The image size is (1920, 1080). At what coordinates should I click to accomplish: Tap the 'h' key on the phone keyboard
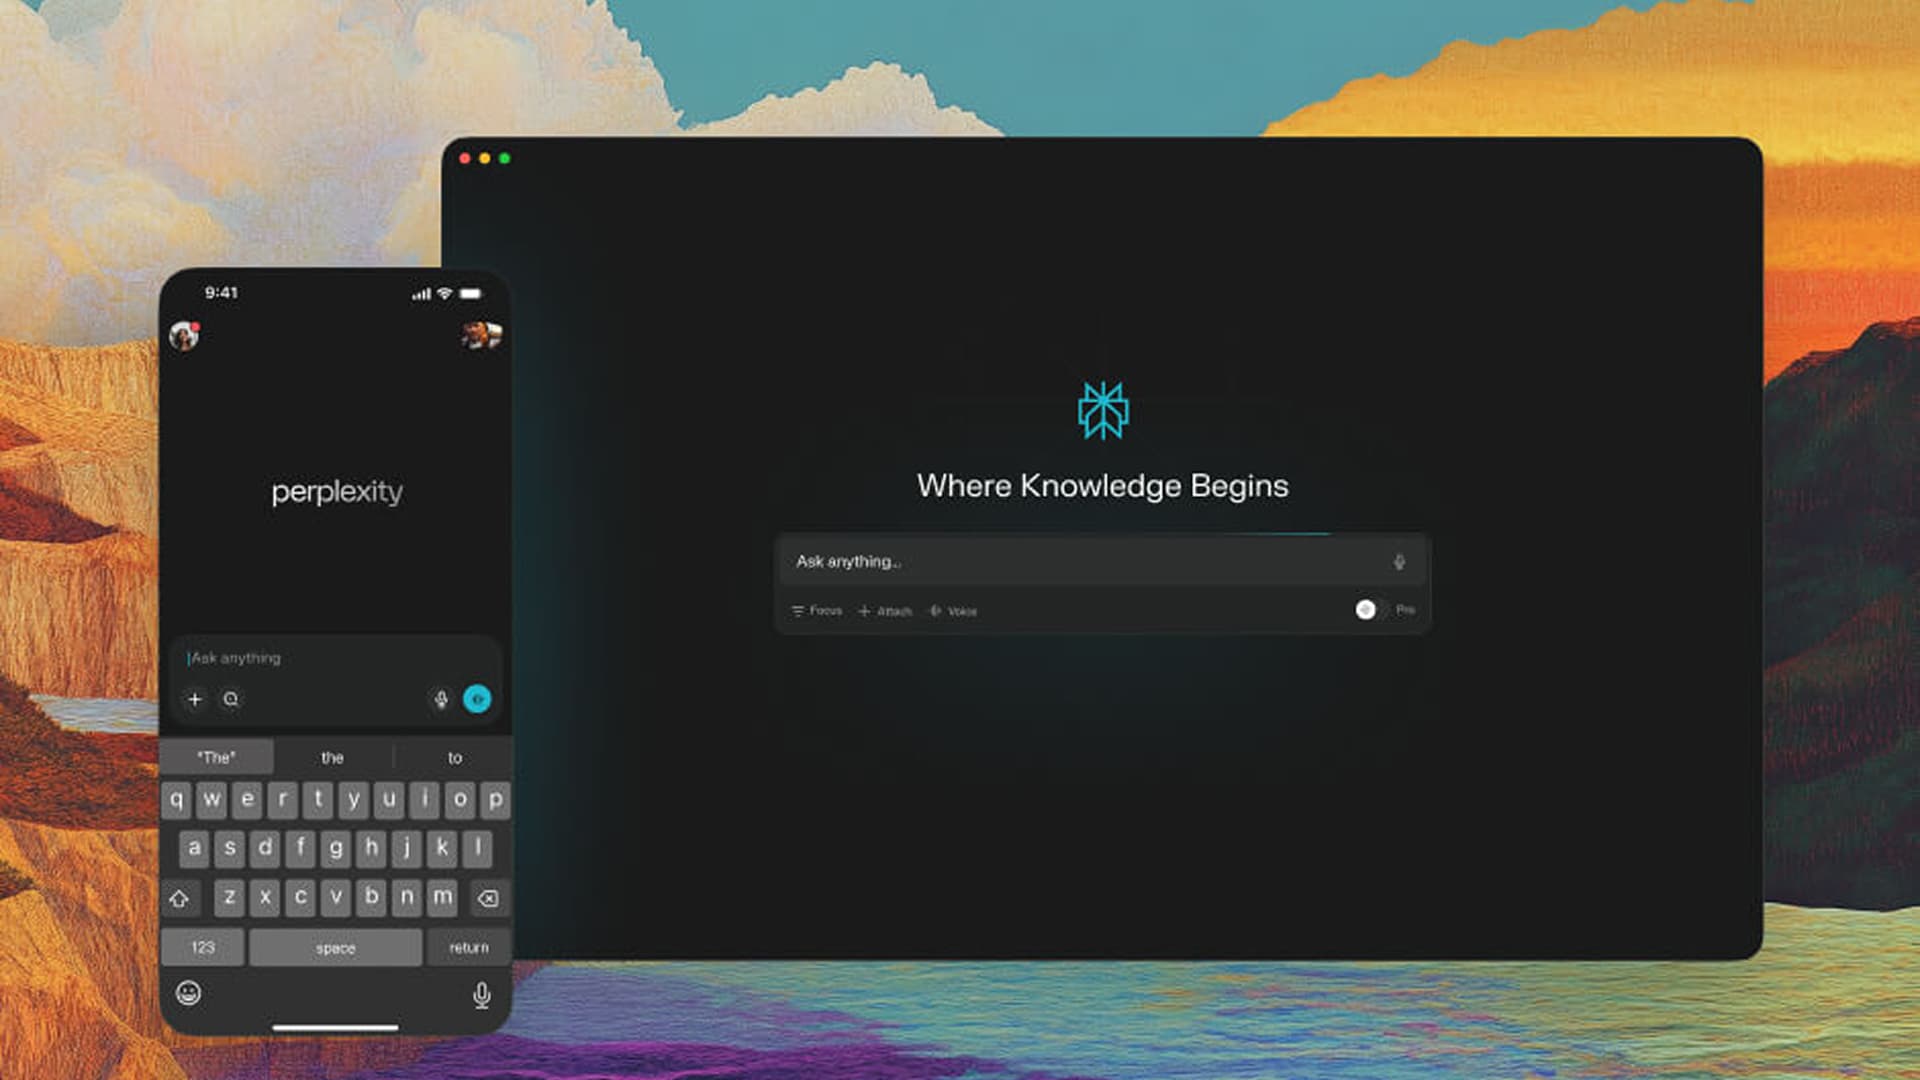[x=371, y=849]
